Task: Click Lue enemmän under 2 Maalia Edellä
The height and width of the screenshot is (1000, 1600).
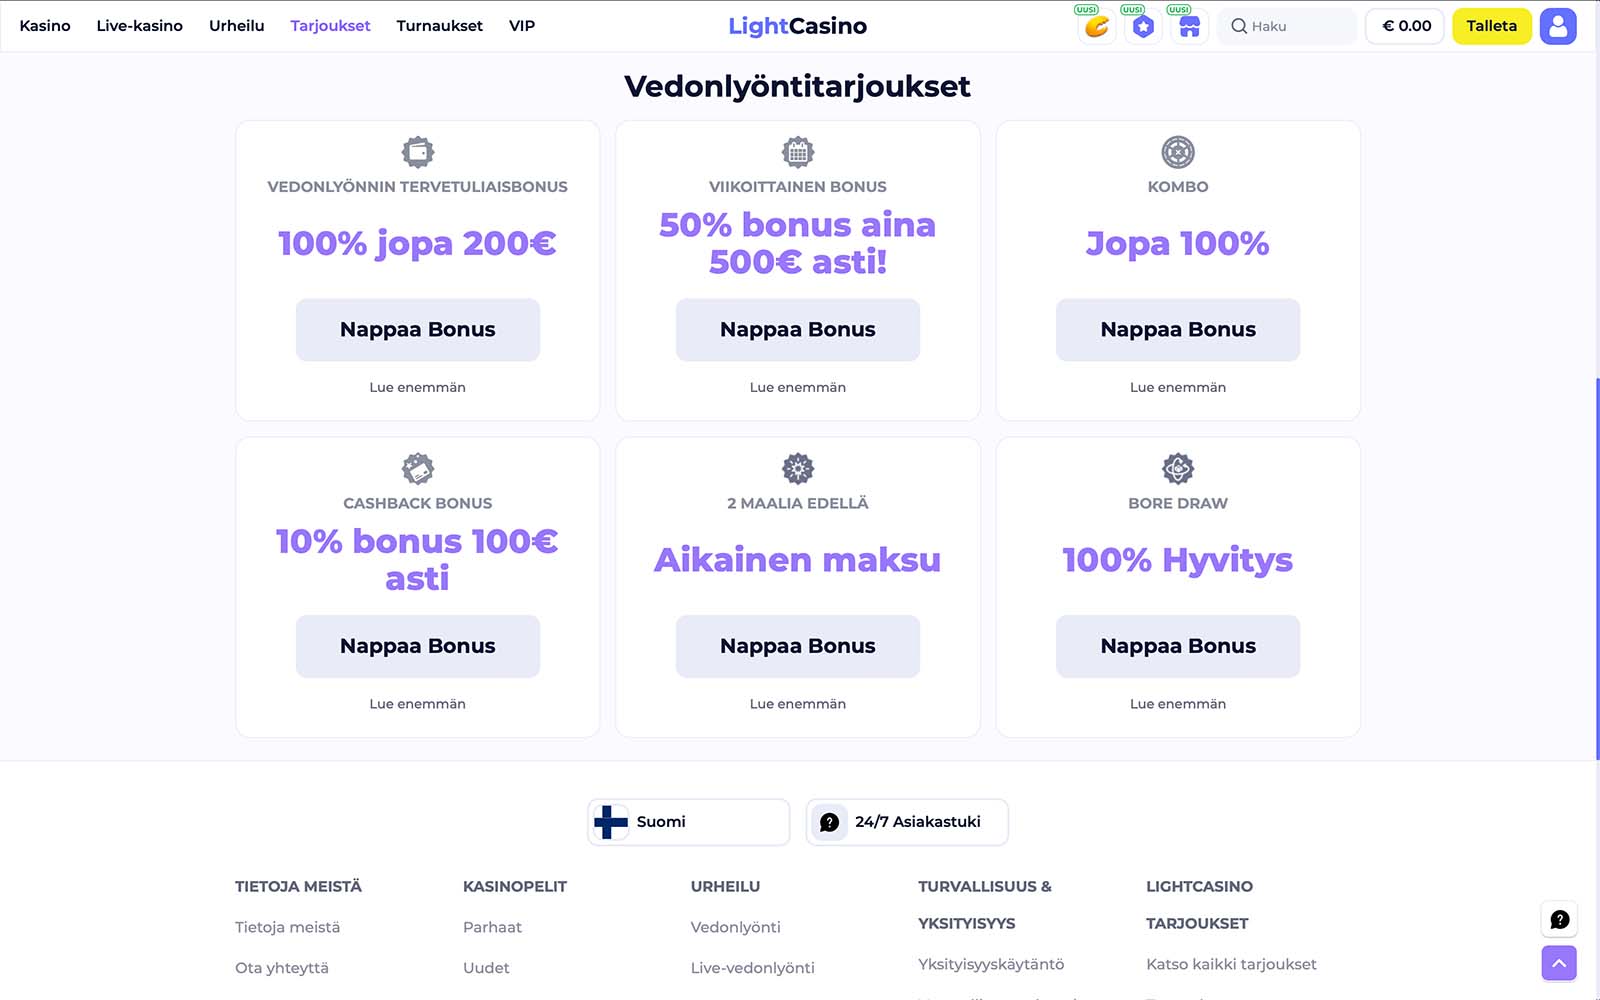Action: [798, 704]
